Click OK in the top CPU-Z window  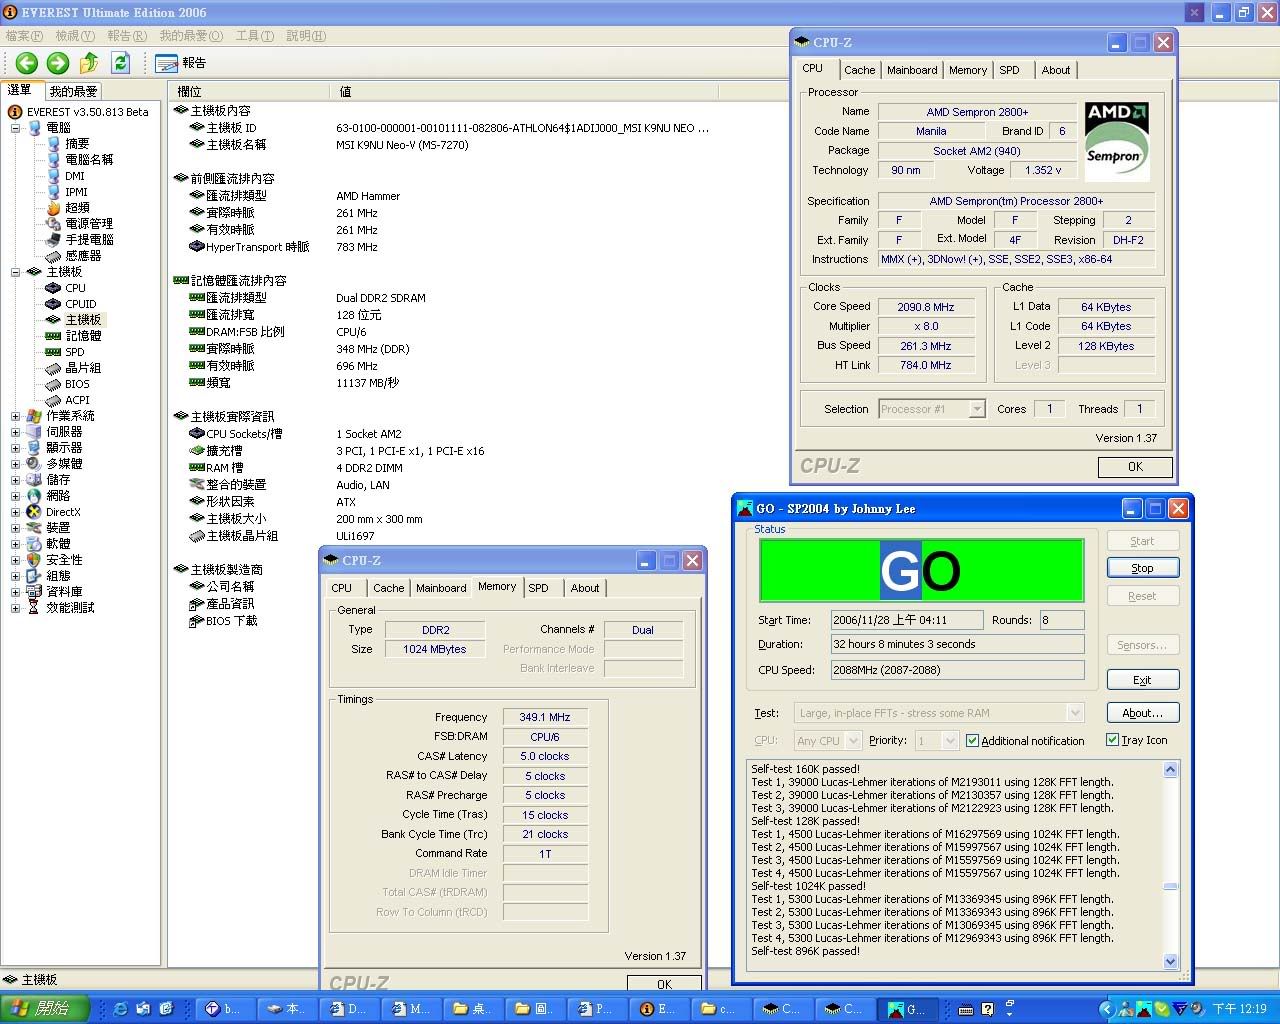pos(1135,467)
